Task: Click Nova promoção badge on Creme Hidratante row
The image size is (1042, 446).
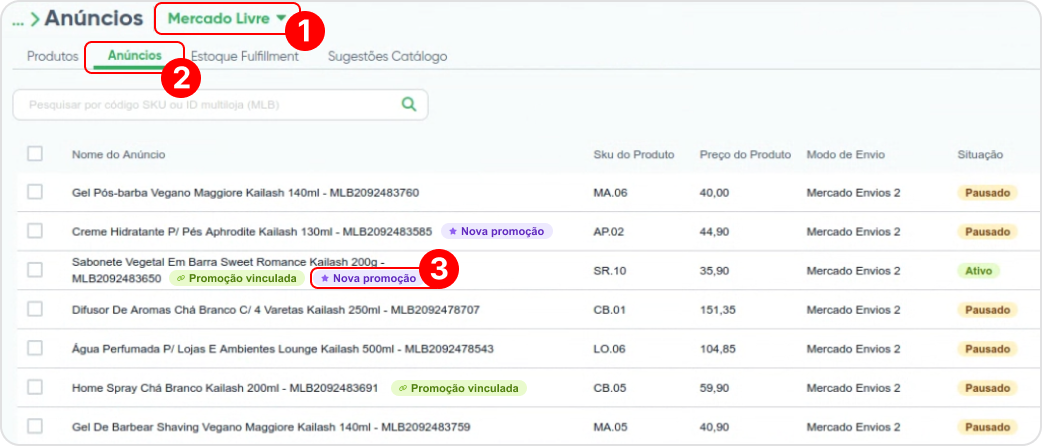Action: point(497,231)
